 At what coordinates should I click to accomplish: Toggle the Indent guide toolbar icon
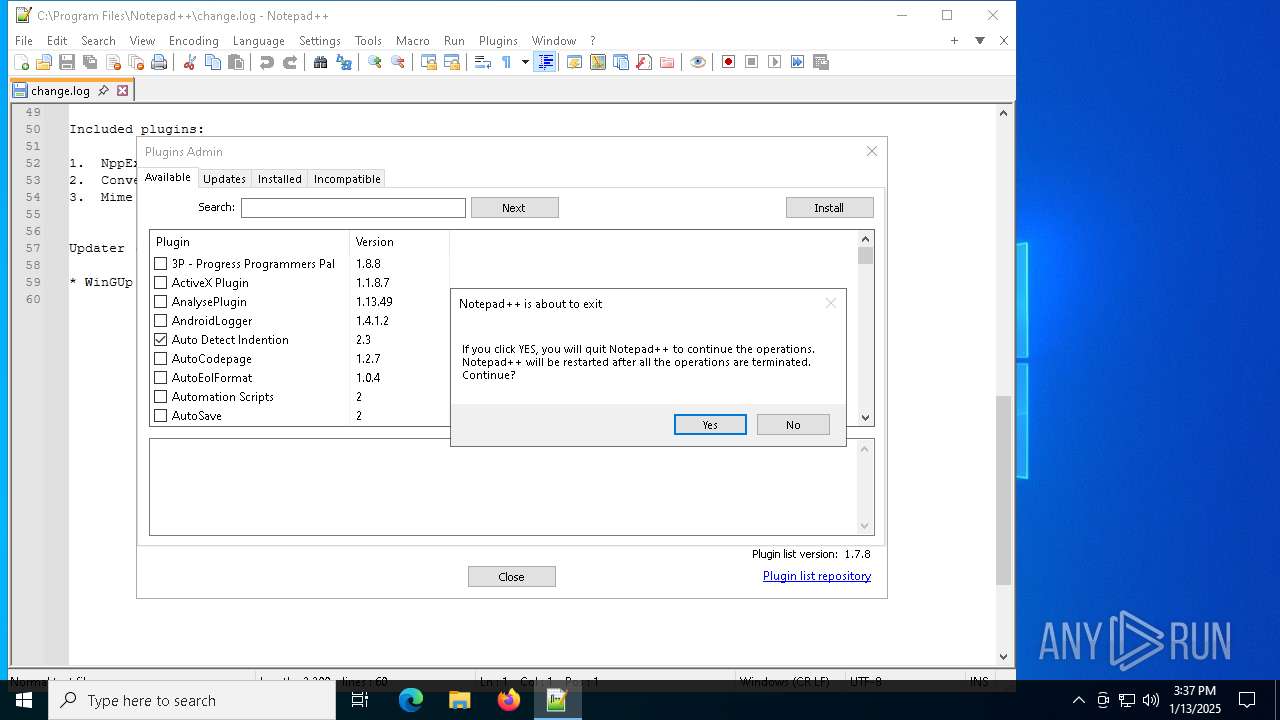point(545,62)
